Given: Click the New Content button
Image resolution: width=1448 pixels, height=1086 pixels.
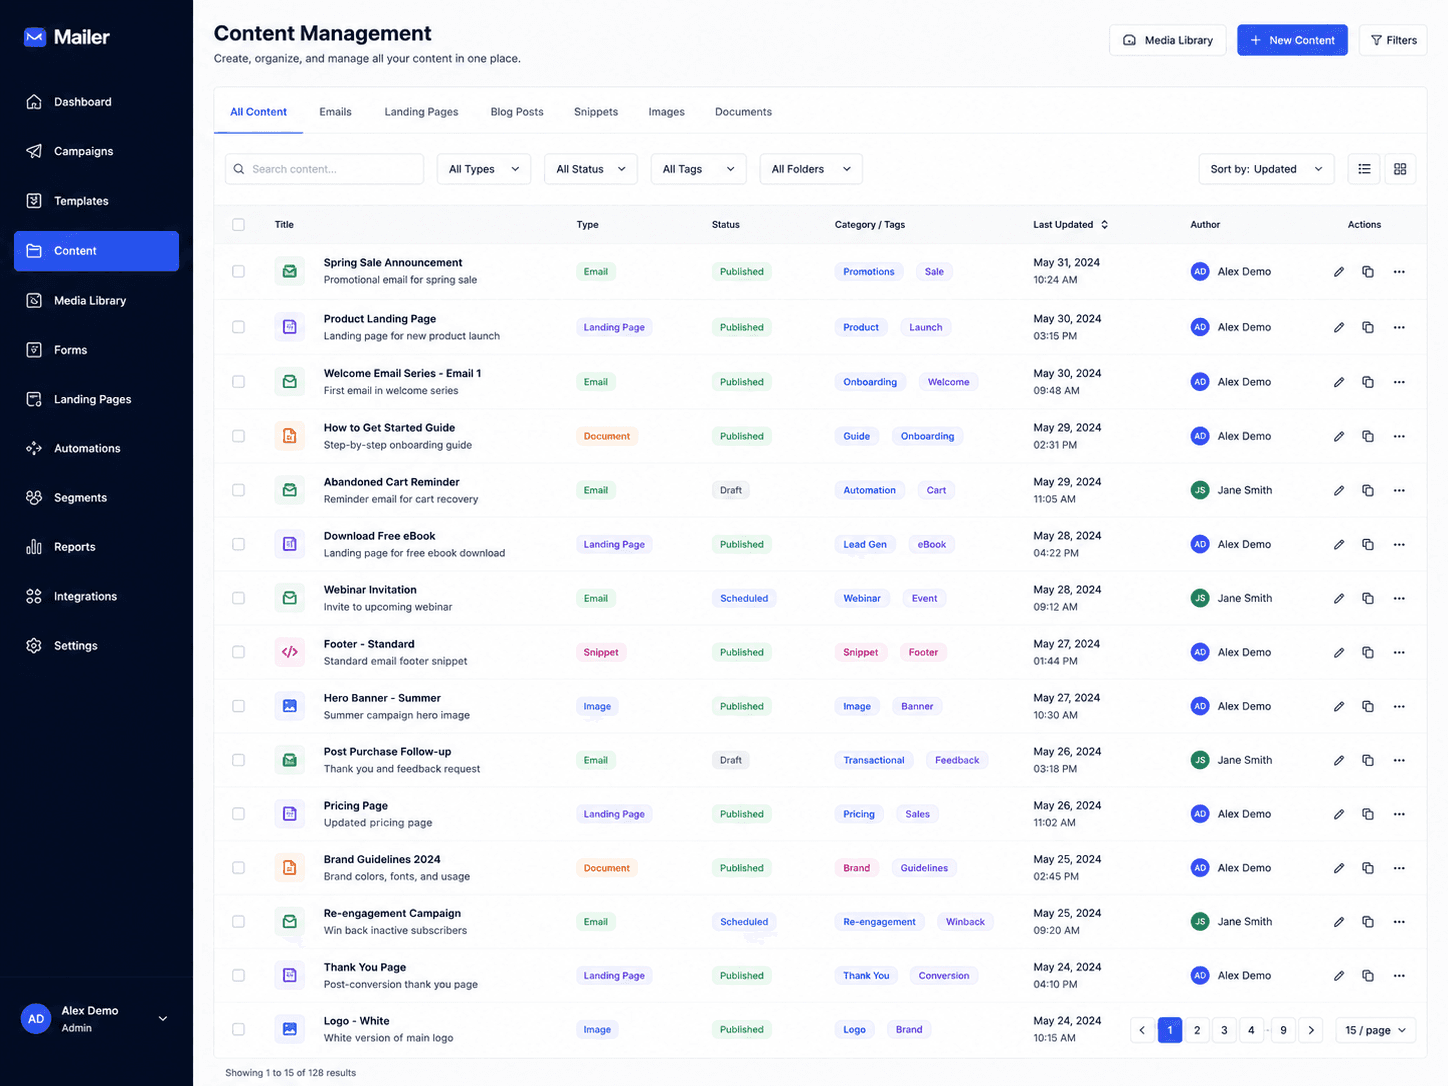Looking at the screenshot, I should tap(1292, 40).
